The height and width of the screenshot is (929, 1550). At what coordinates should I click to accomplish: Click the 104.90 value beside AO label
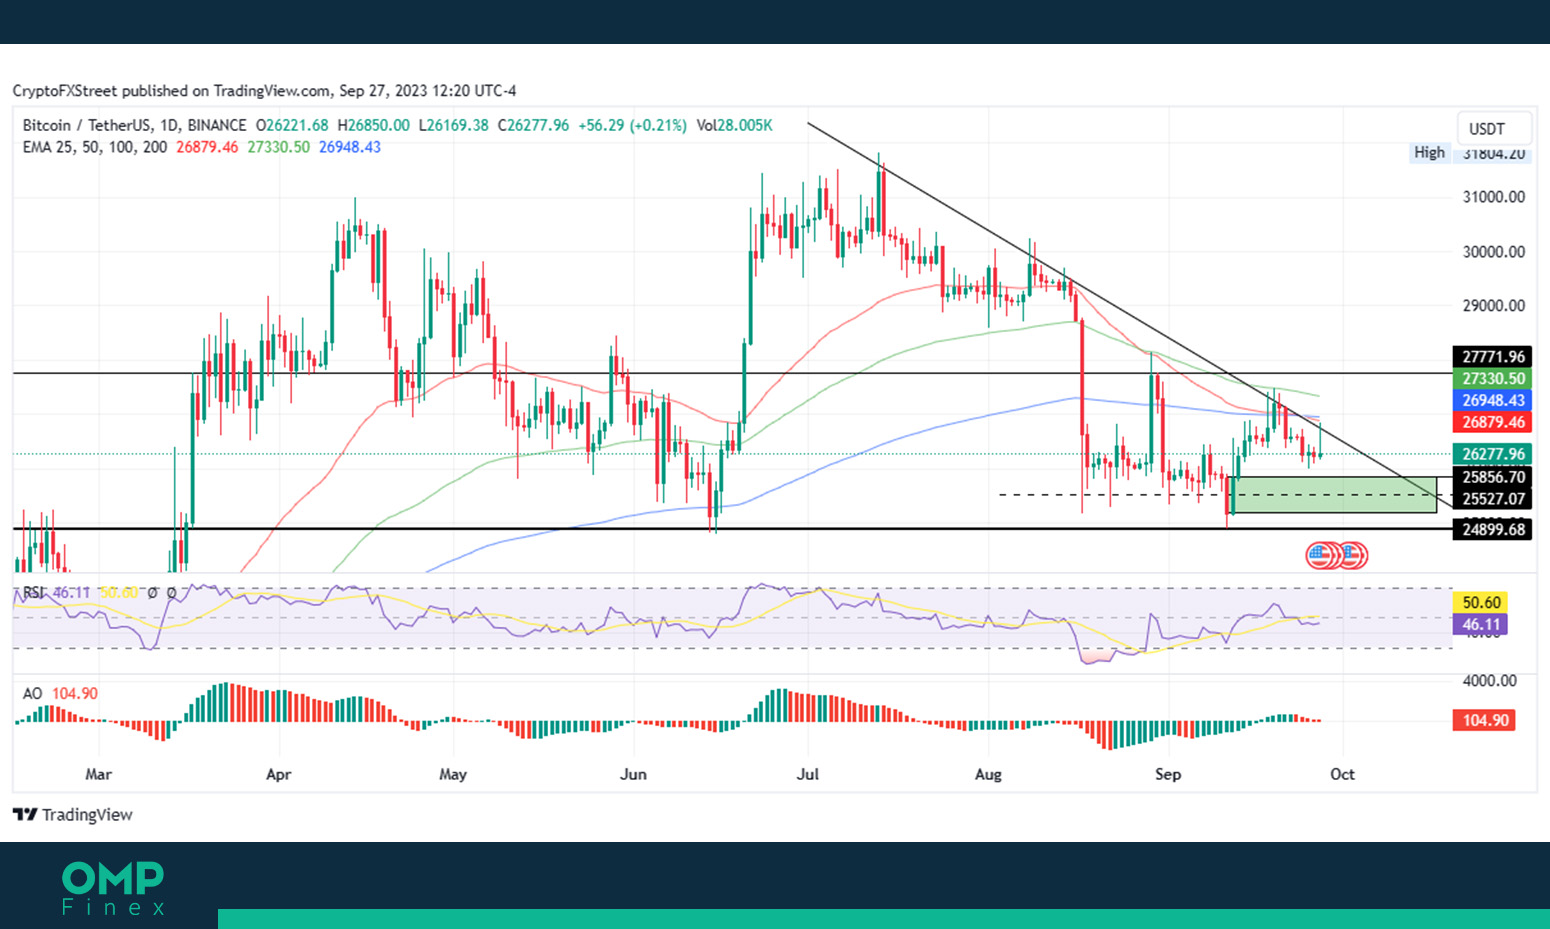75,693
